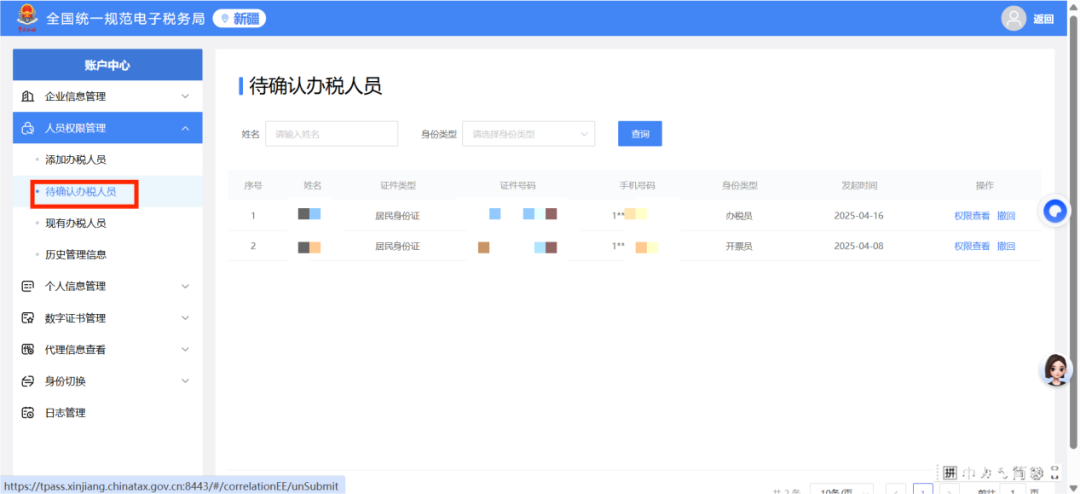This screenshot has height=494, width=1080.
Task: Click the 代理信息查看 sidebar icon
Action: pos(28,349)
